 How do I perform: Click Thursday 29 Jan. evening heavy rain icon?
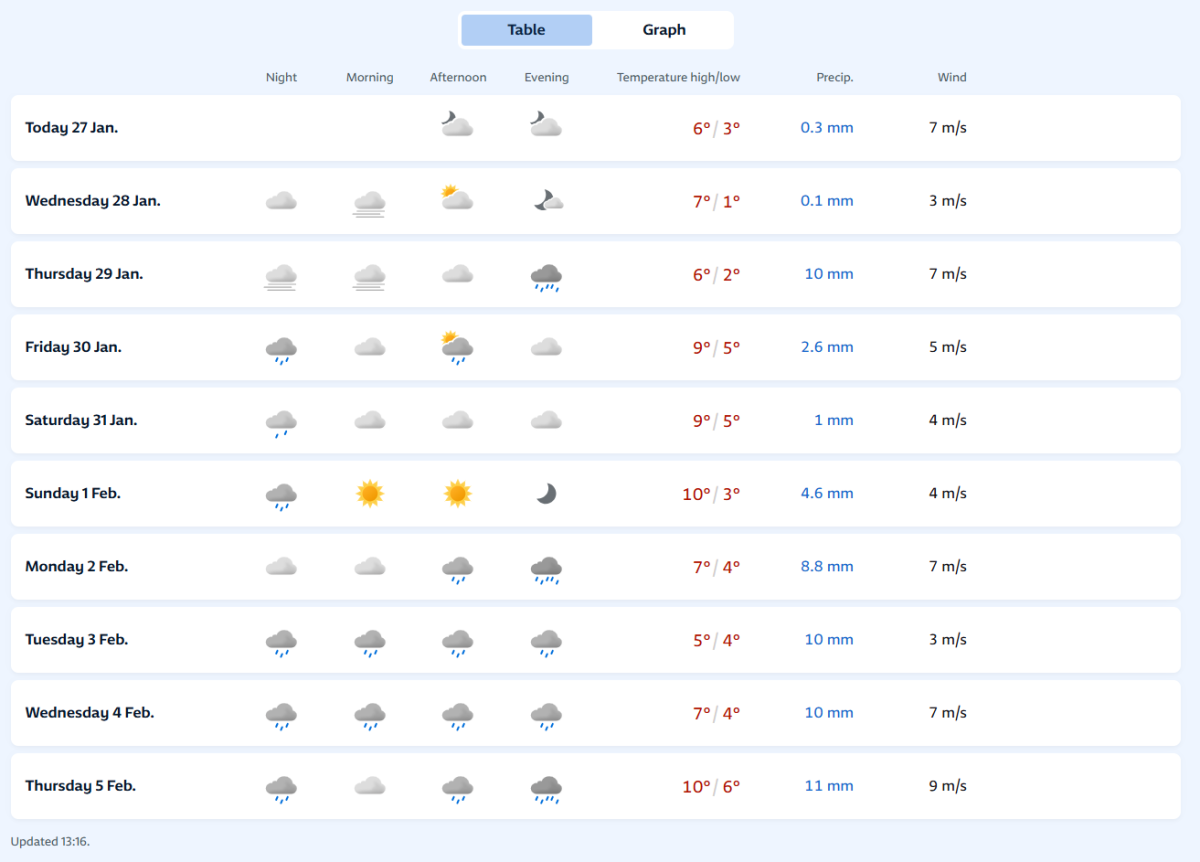point(546,276)
